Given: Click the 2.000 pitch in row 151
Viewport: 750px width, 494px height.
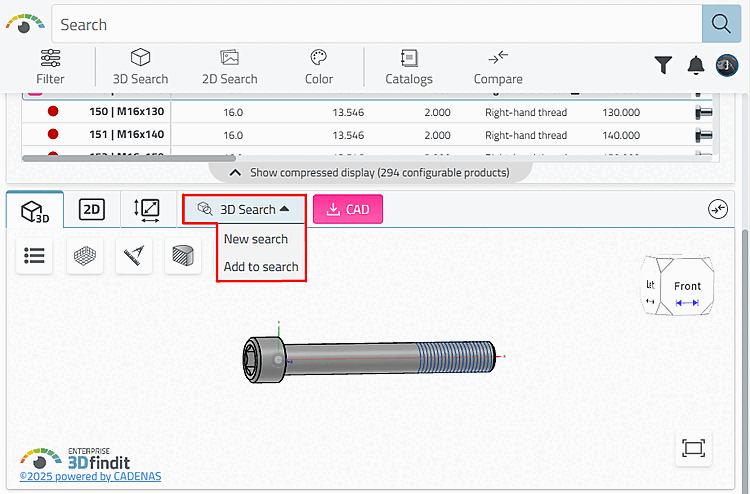Looking at the screenshot, I should pos(437,135).
